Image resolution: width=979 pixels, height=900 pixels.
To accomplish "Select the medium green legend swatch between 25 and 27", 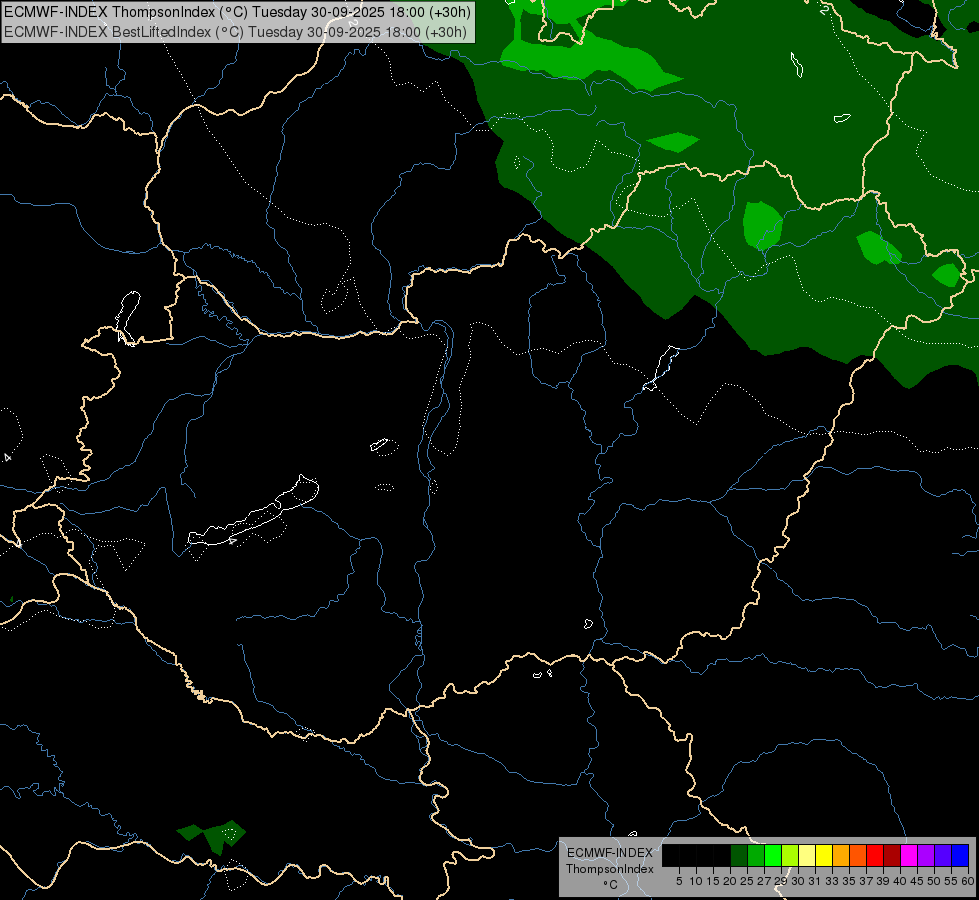I will tap(756, 855).
